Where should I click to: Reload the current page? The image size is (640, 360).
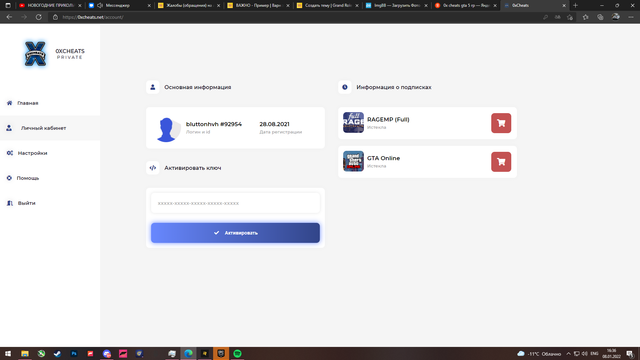[39, 17]
